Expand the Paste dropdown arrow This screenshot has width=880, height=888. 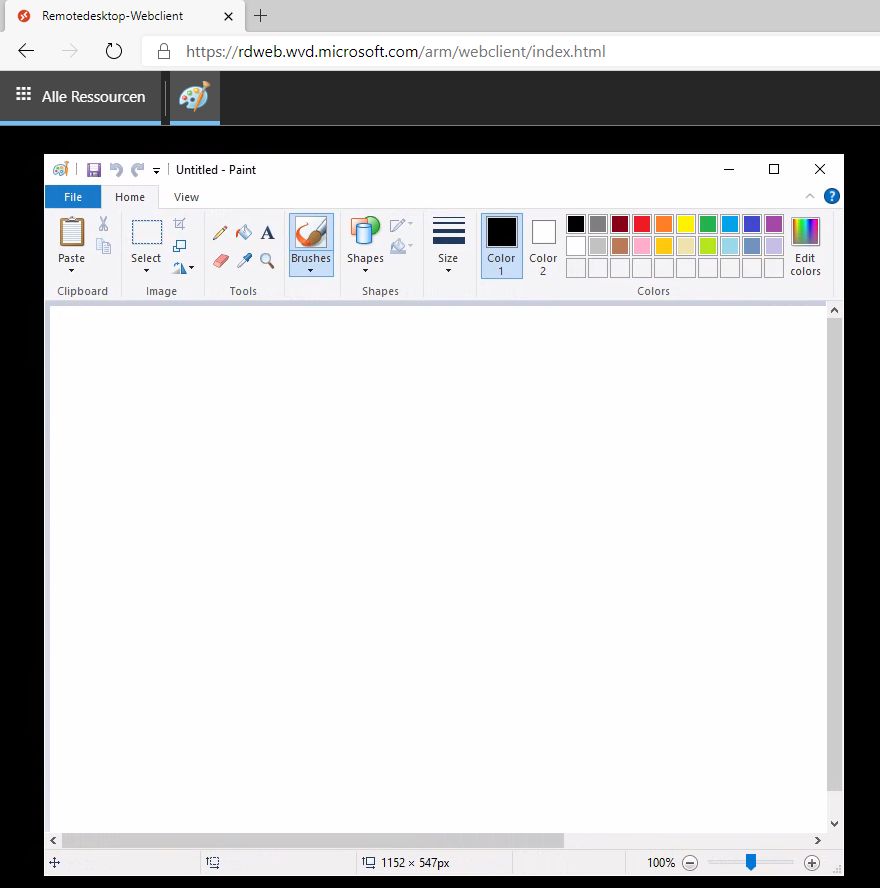(x=71, y=271)
